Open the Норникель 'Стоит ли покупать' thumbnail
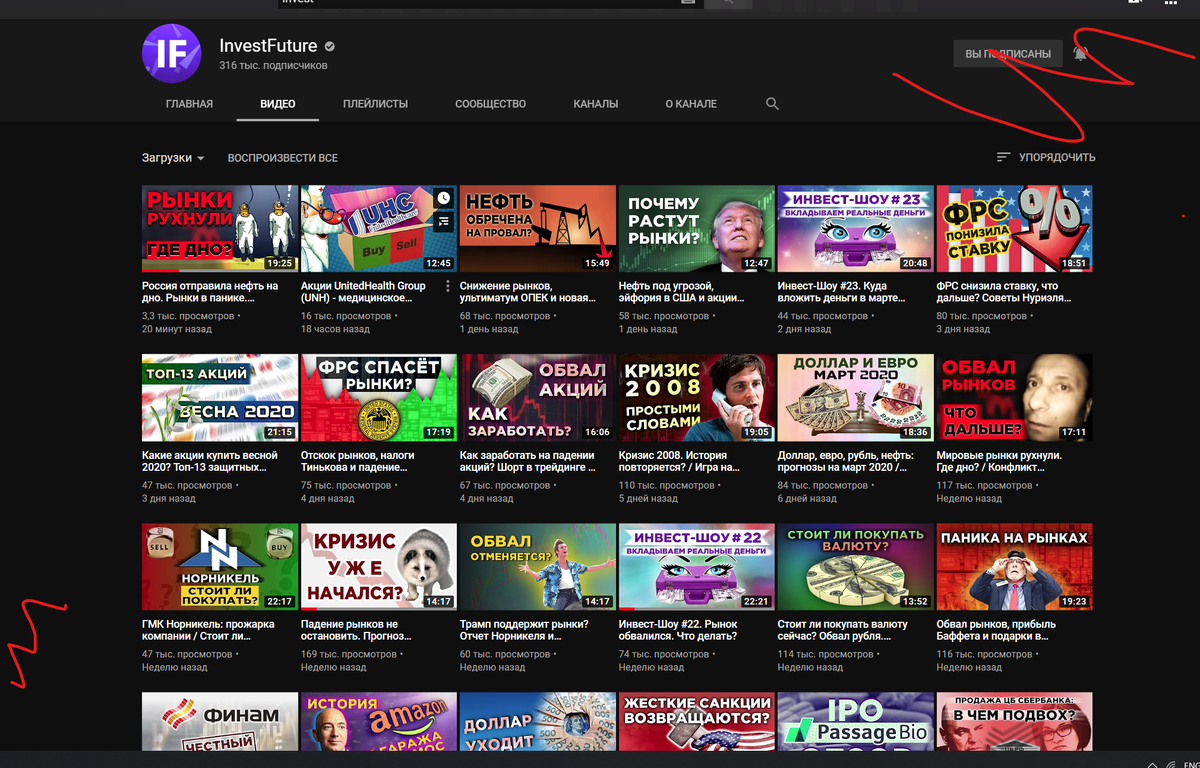Screen dimensions: 1200x768 point(220,567)
